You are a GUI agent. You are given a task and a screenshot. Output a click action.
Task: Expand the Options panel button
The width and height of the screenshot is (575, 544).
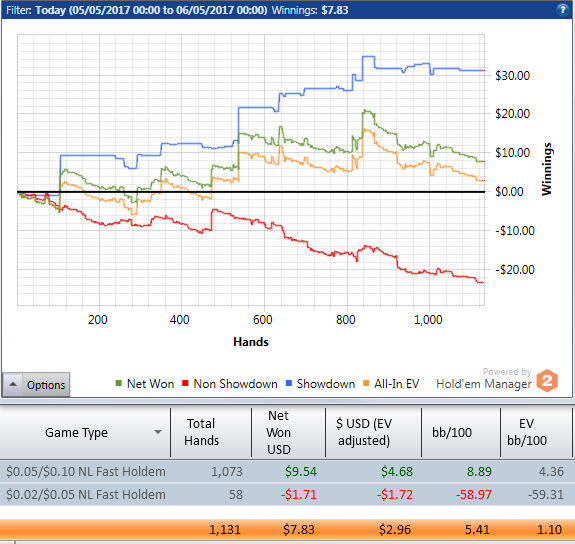(36, 384)
